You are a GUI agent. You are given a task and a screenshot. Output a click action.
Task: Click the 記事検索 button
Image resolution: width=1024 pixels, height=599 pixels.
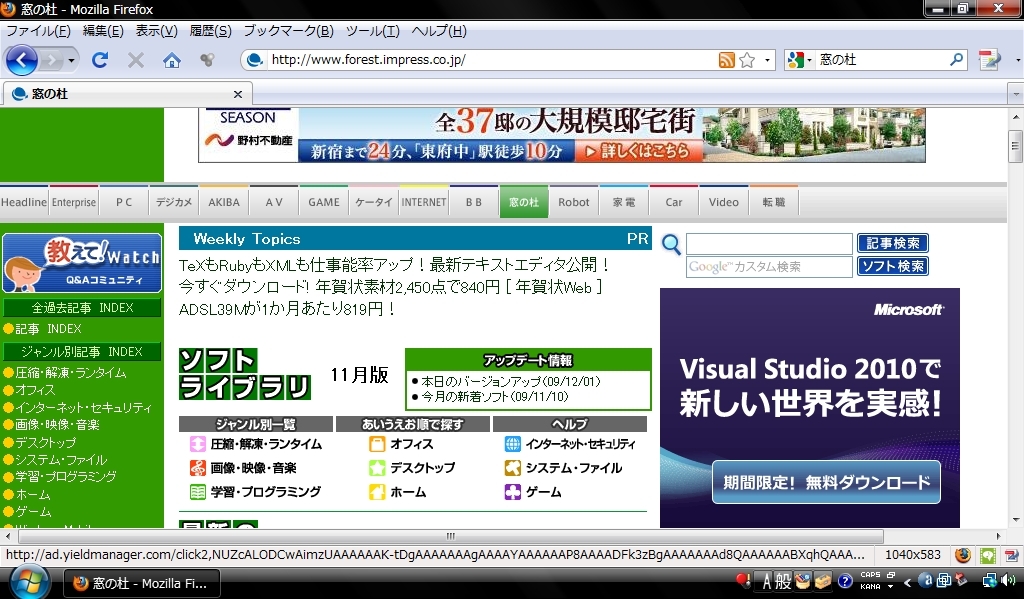coord(892,243)
